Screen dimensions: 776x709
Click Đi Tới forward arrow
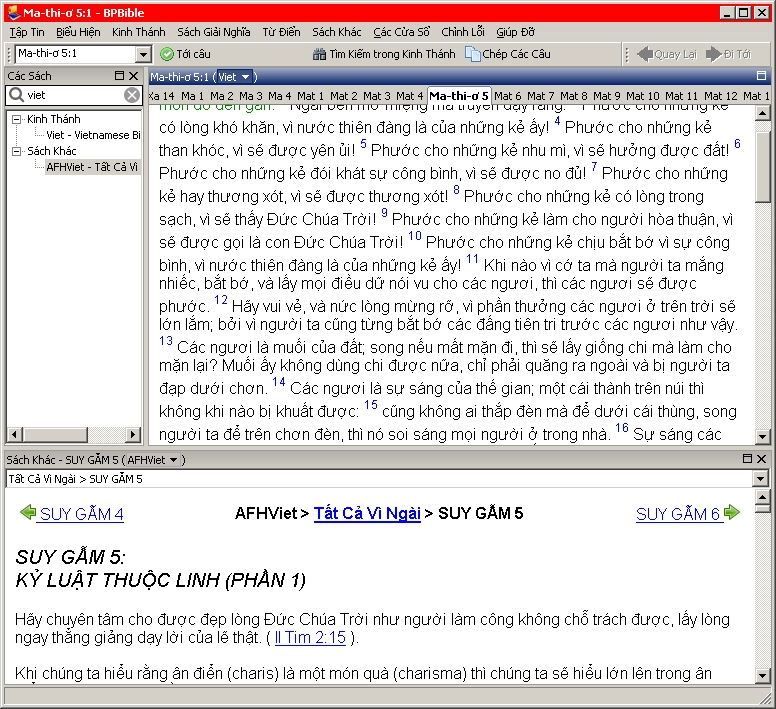click(x=728, y=54)
